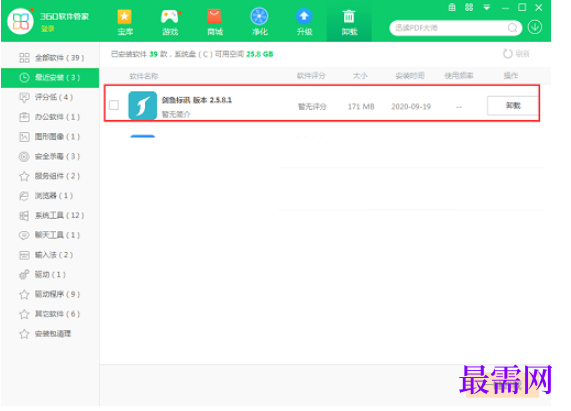The height and width of the screenshot is (411, 571).
Task: Sort by 大小 column header
Action: point(360,76)
